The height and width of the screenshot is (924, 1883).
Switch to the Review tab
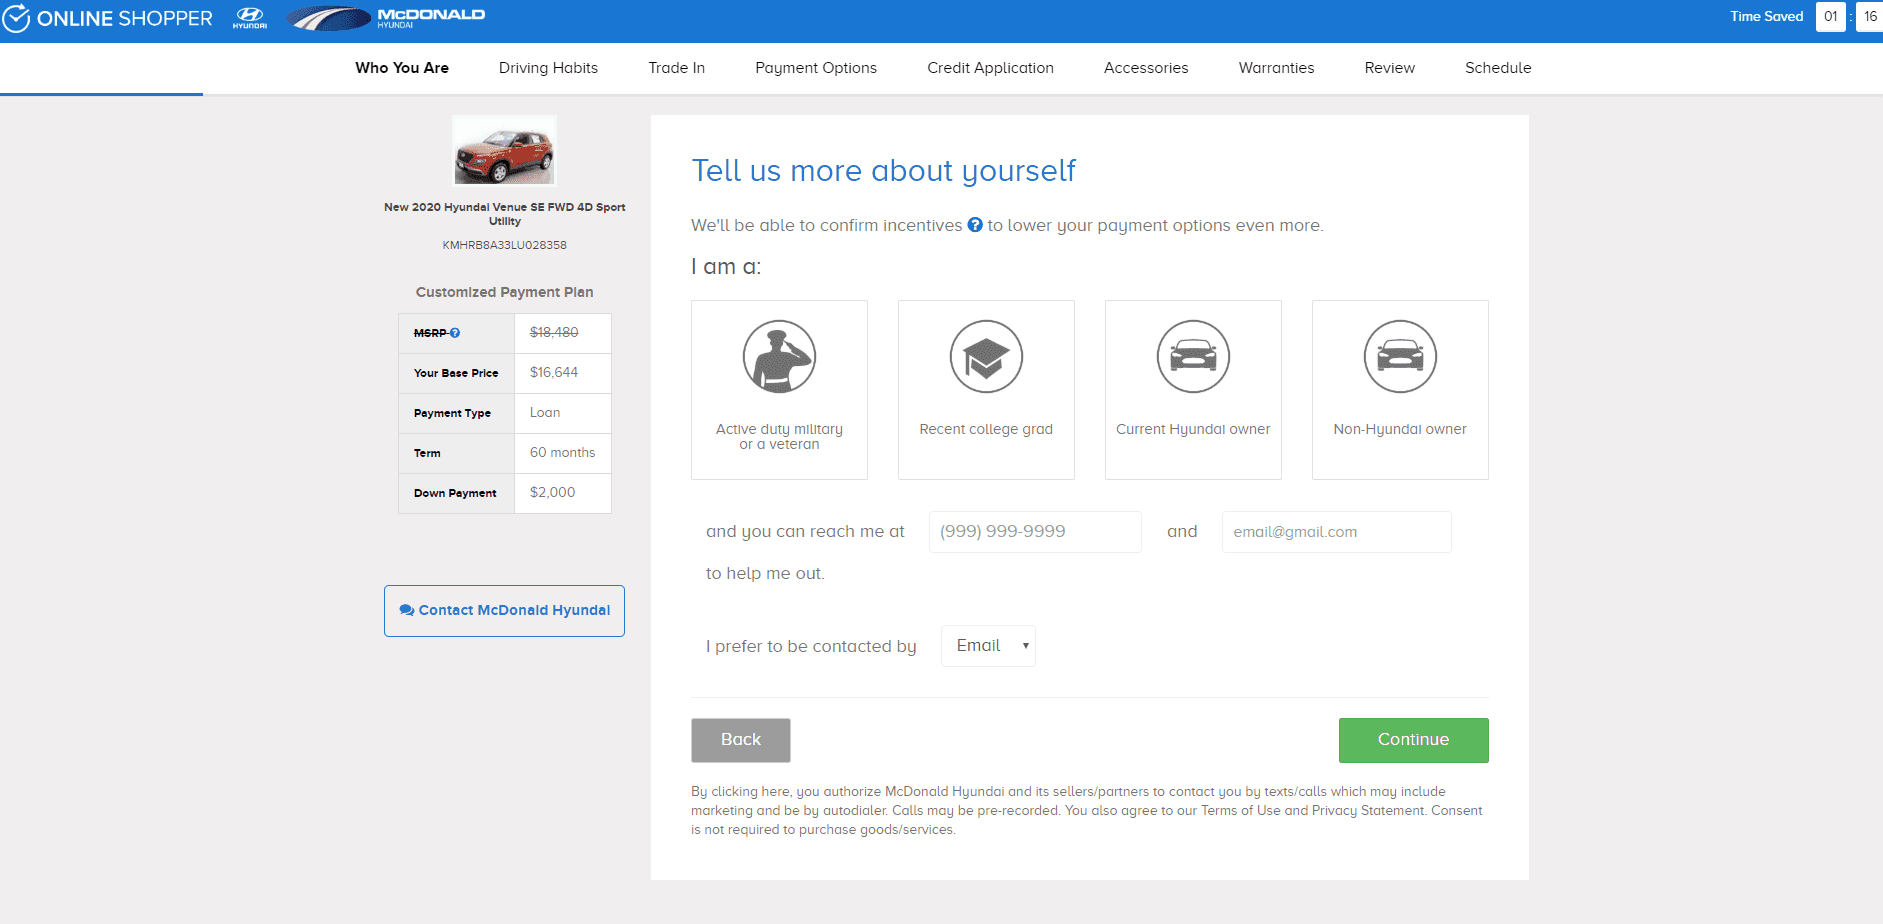[1389, 68]
